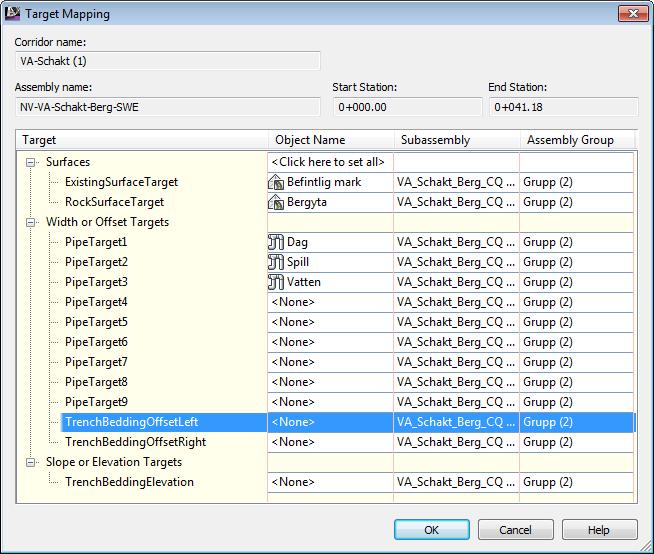Set the <None> object for PipeTarget4
The height and width of the screenshot is (554, 654).
(330, 302)
